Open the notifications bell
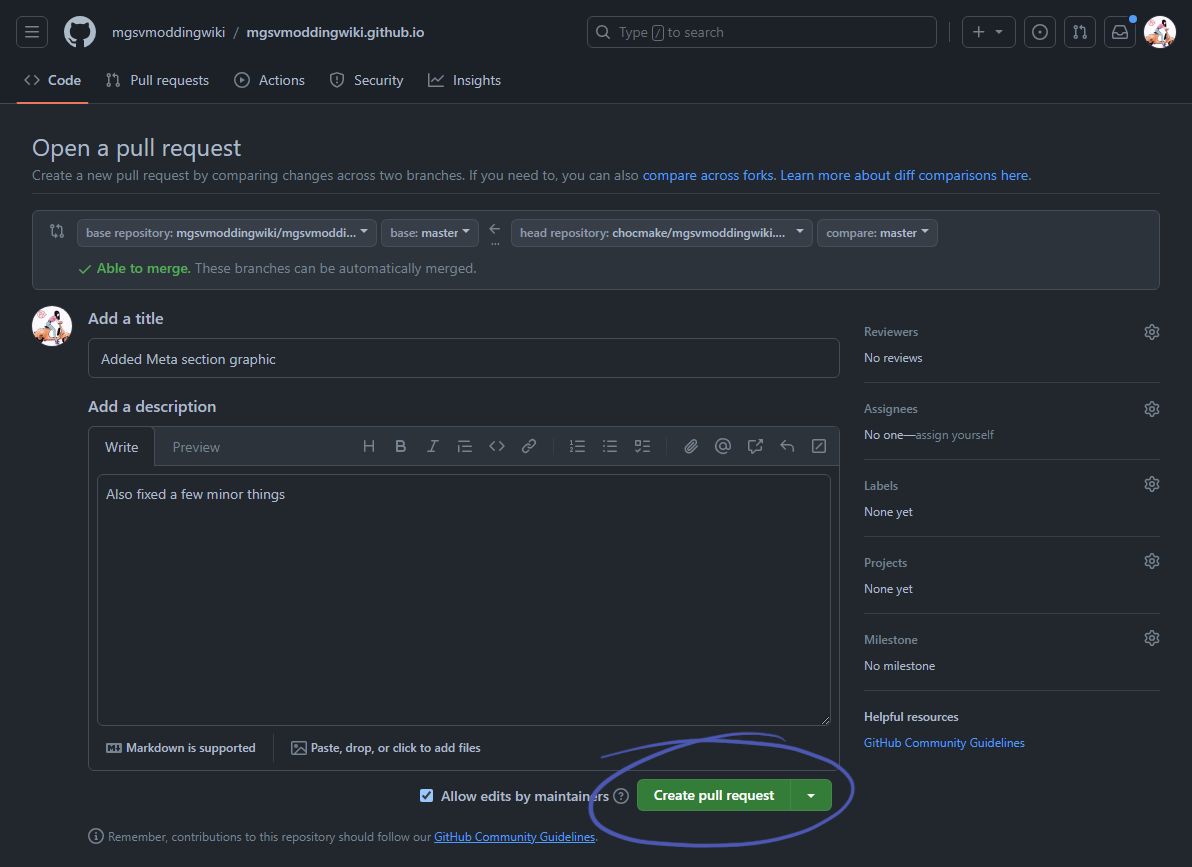 (x=1119, y=31)
